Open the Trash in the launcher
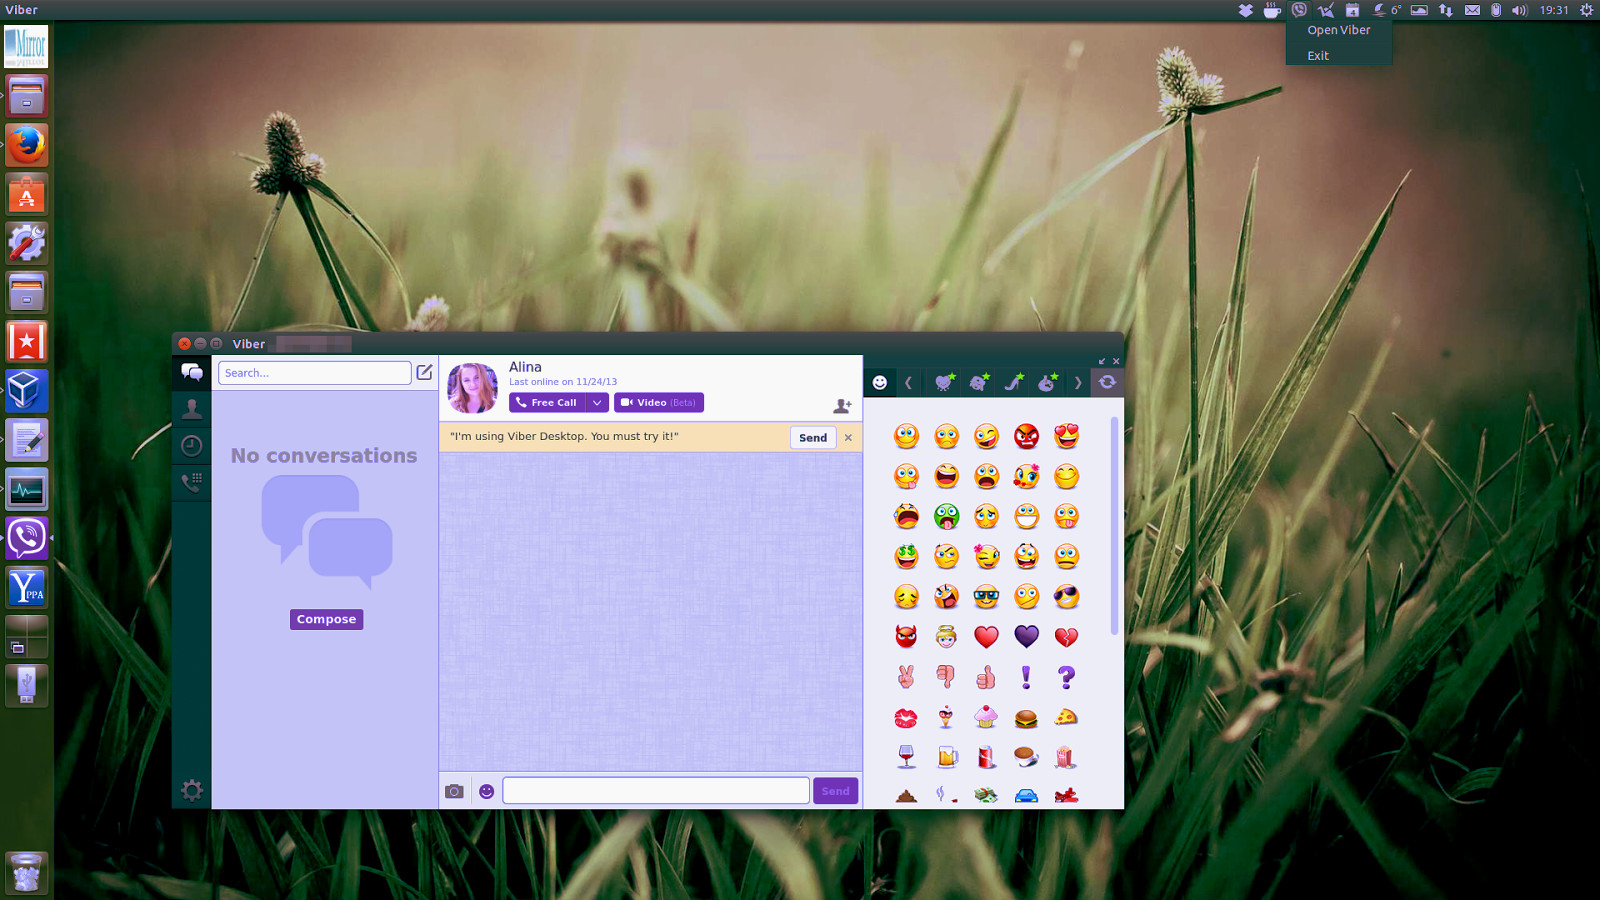Image resolution: width=1600 pixels, height=900 pixels. [27, 873]
